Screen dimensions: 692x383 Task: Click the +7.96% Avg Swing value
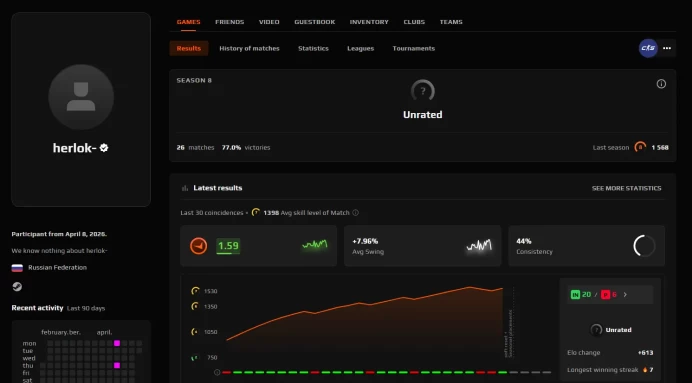(365, 241)
